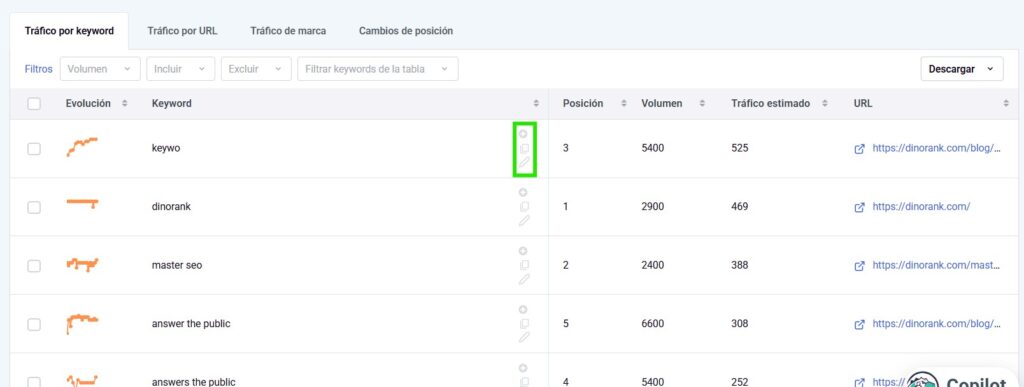Click the plus icon for master seo
The image size is (1024, 387).
[523, 251]
